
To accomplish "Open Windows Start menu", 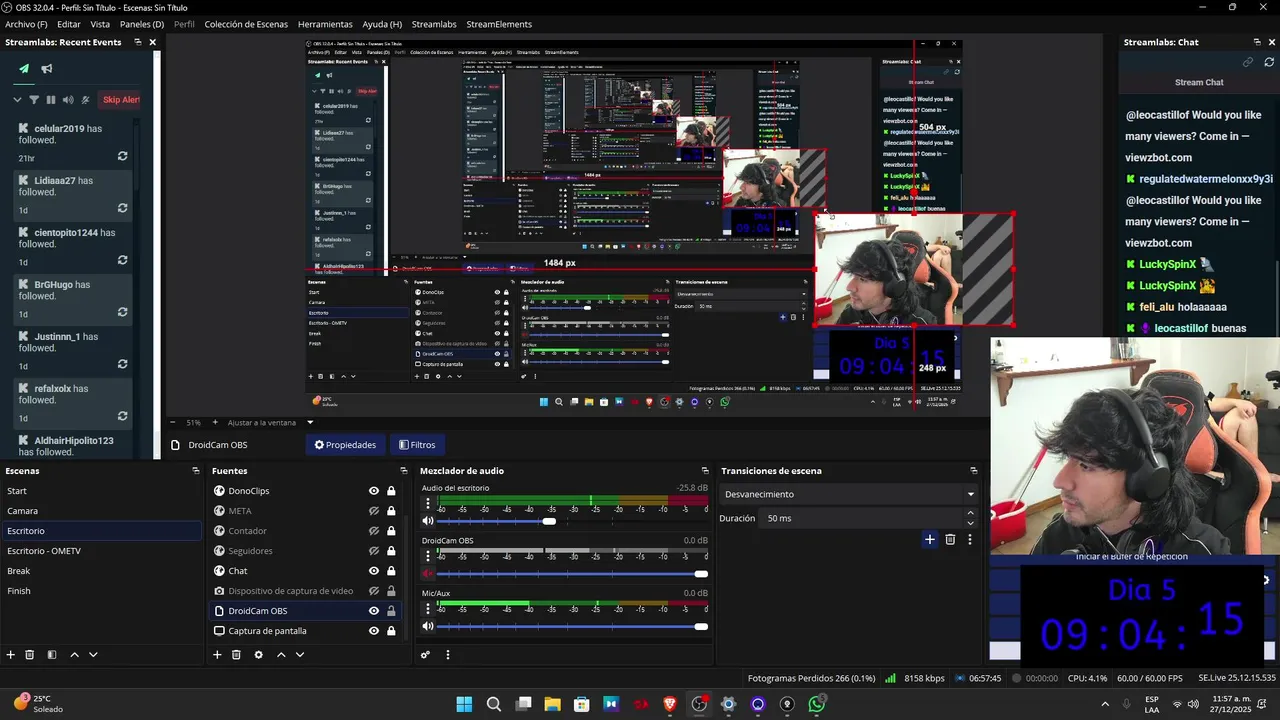I will [464, 704].
